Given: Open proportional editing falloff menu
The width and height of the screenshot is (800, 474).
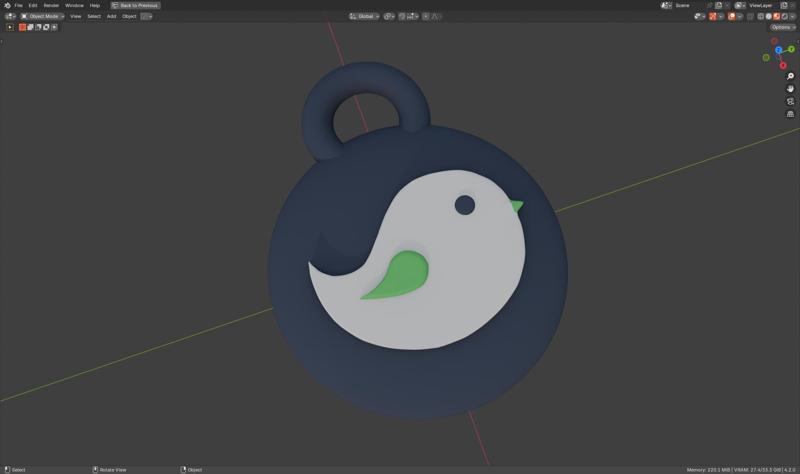Looking at the screenshot, I should [x=436, y=16].
